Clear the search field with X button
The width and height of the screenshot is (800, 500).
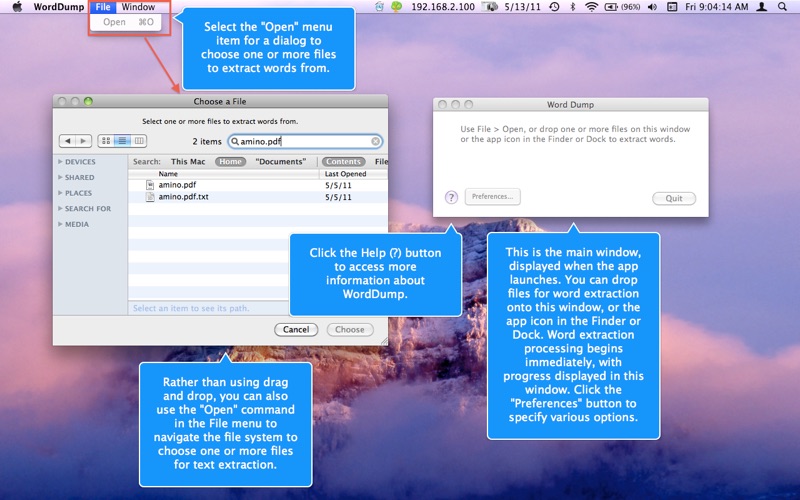375,141
